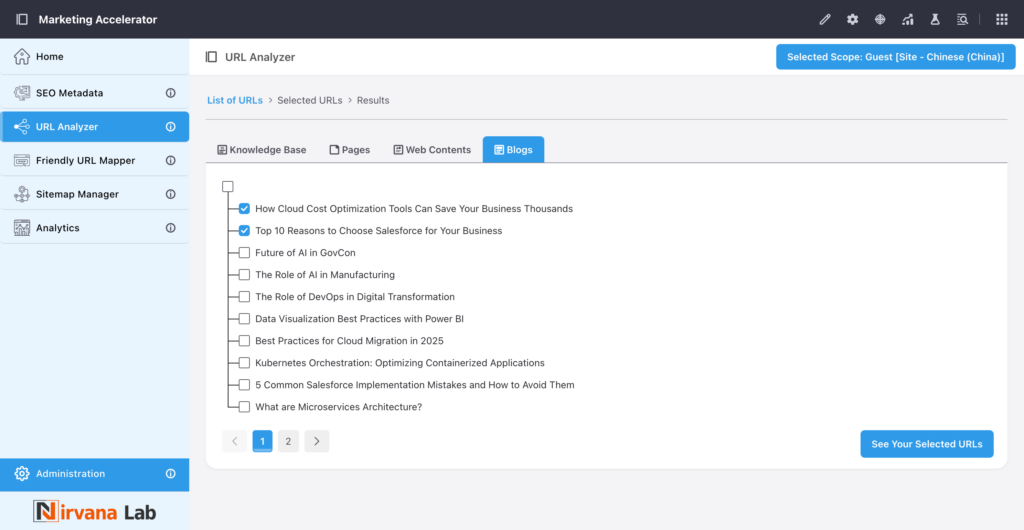This screenshot has height=530, width=1024.
Task: Click the 'See Your Selected URLs' button
Action: click(x=926, y=444)
